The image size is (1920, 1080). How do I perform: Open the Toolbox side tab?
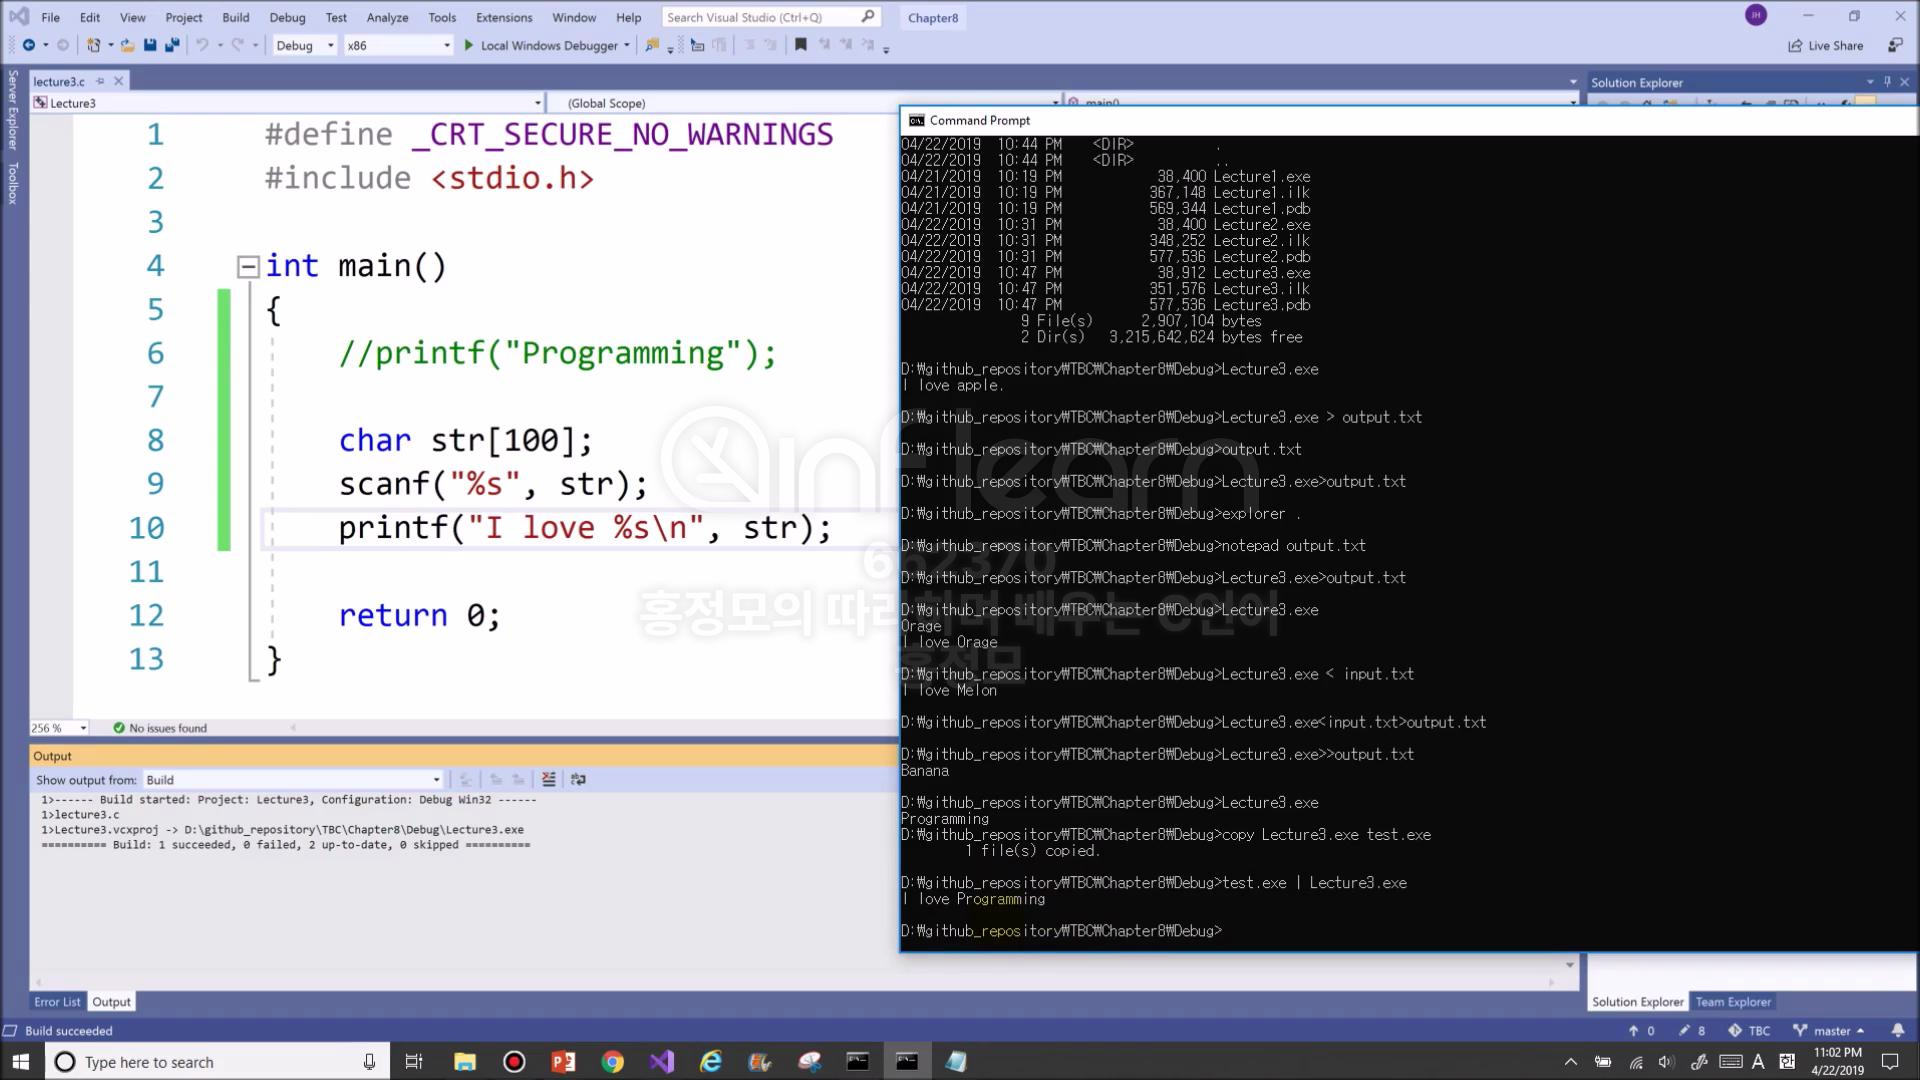[13, 183]
